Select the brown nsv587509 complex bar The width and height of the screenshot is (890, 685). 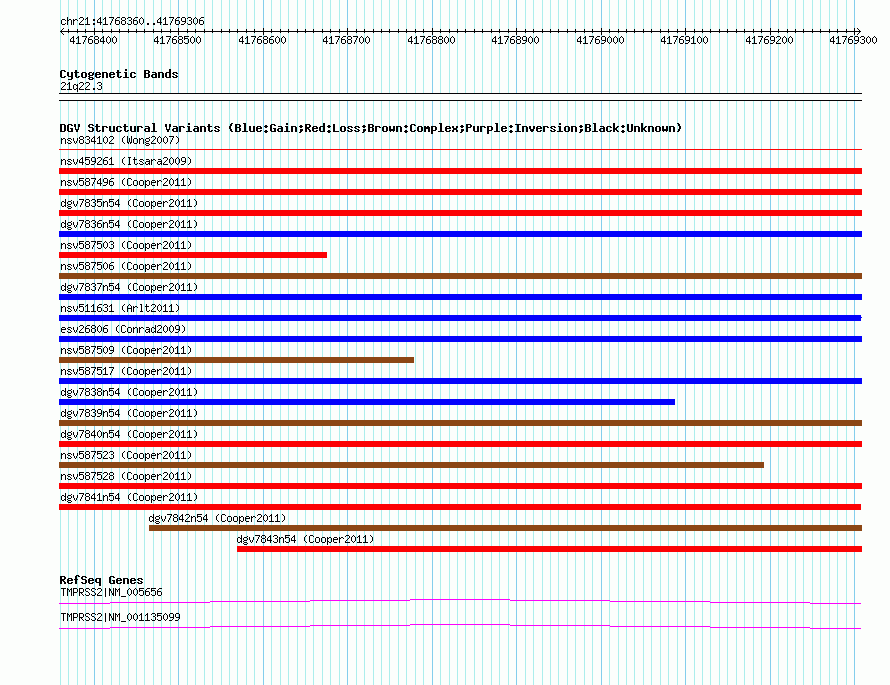(236, 360)
